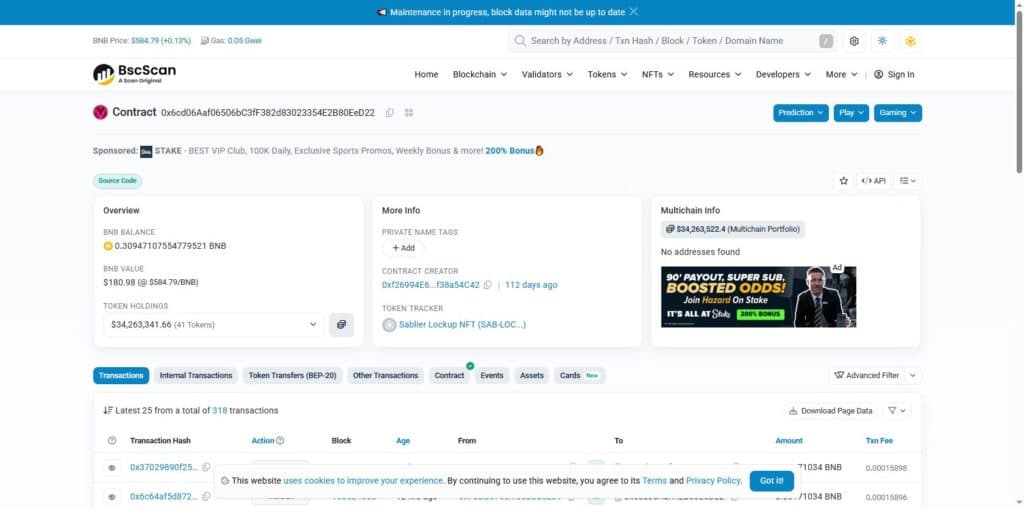Expand the Resources menu
This screenshot has height=508, width=1024.
715,74
